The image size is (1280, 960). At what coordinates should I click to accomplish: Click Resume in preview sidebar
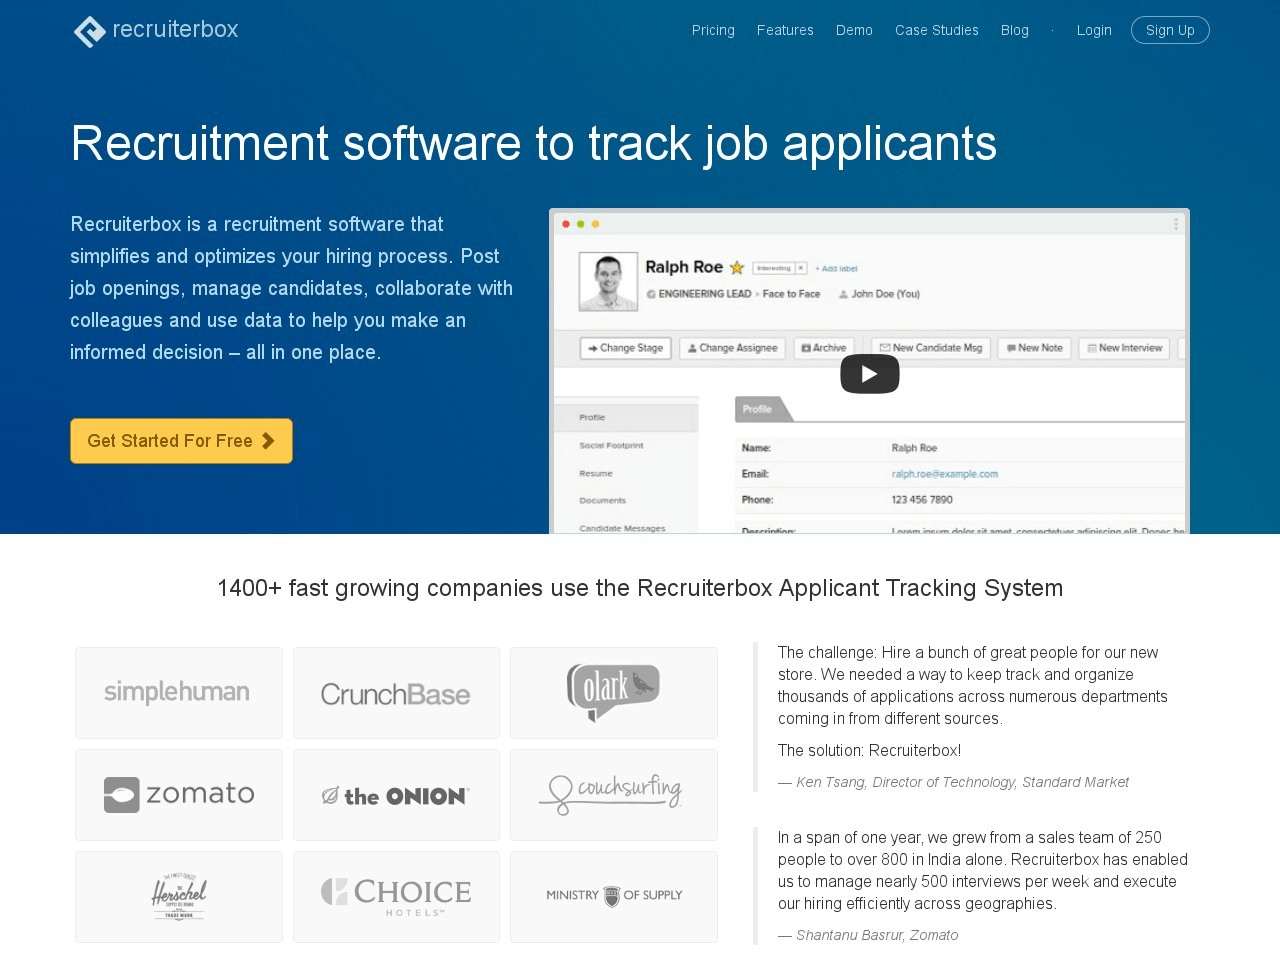(x=596, y=473)
